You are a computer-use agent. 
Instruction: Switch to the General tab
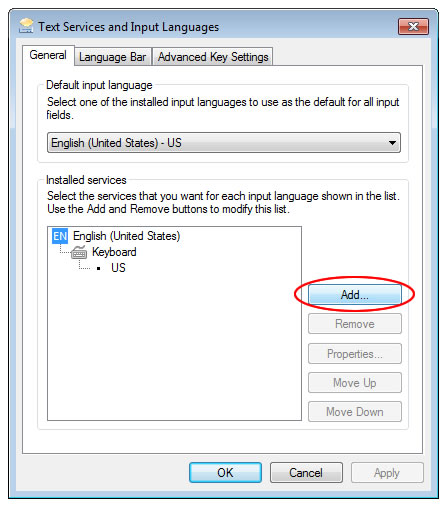pos(48,55)
